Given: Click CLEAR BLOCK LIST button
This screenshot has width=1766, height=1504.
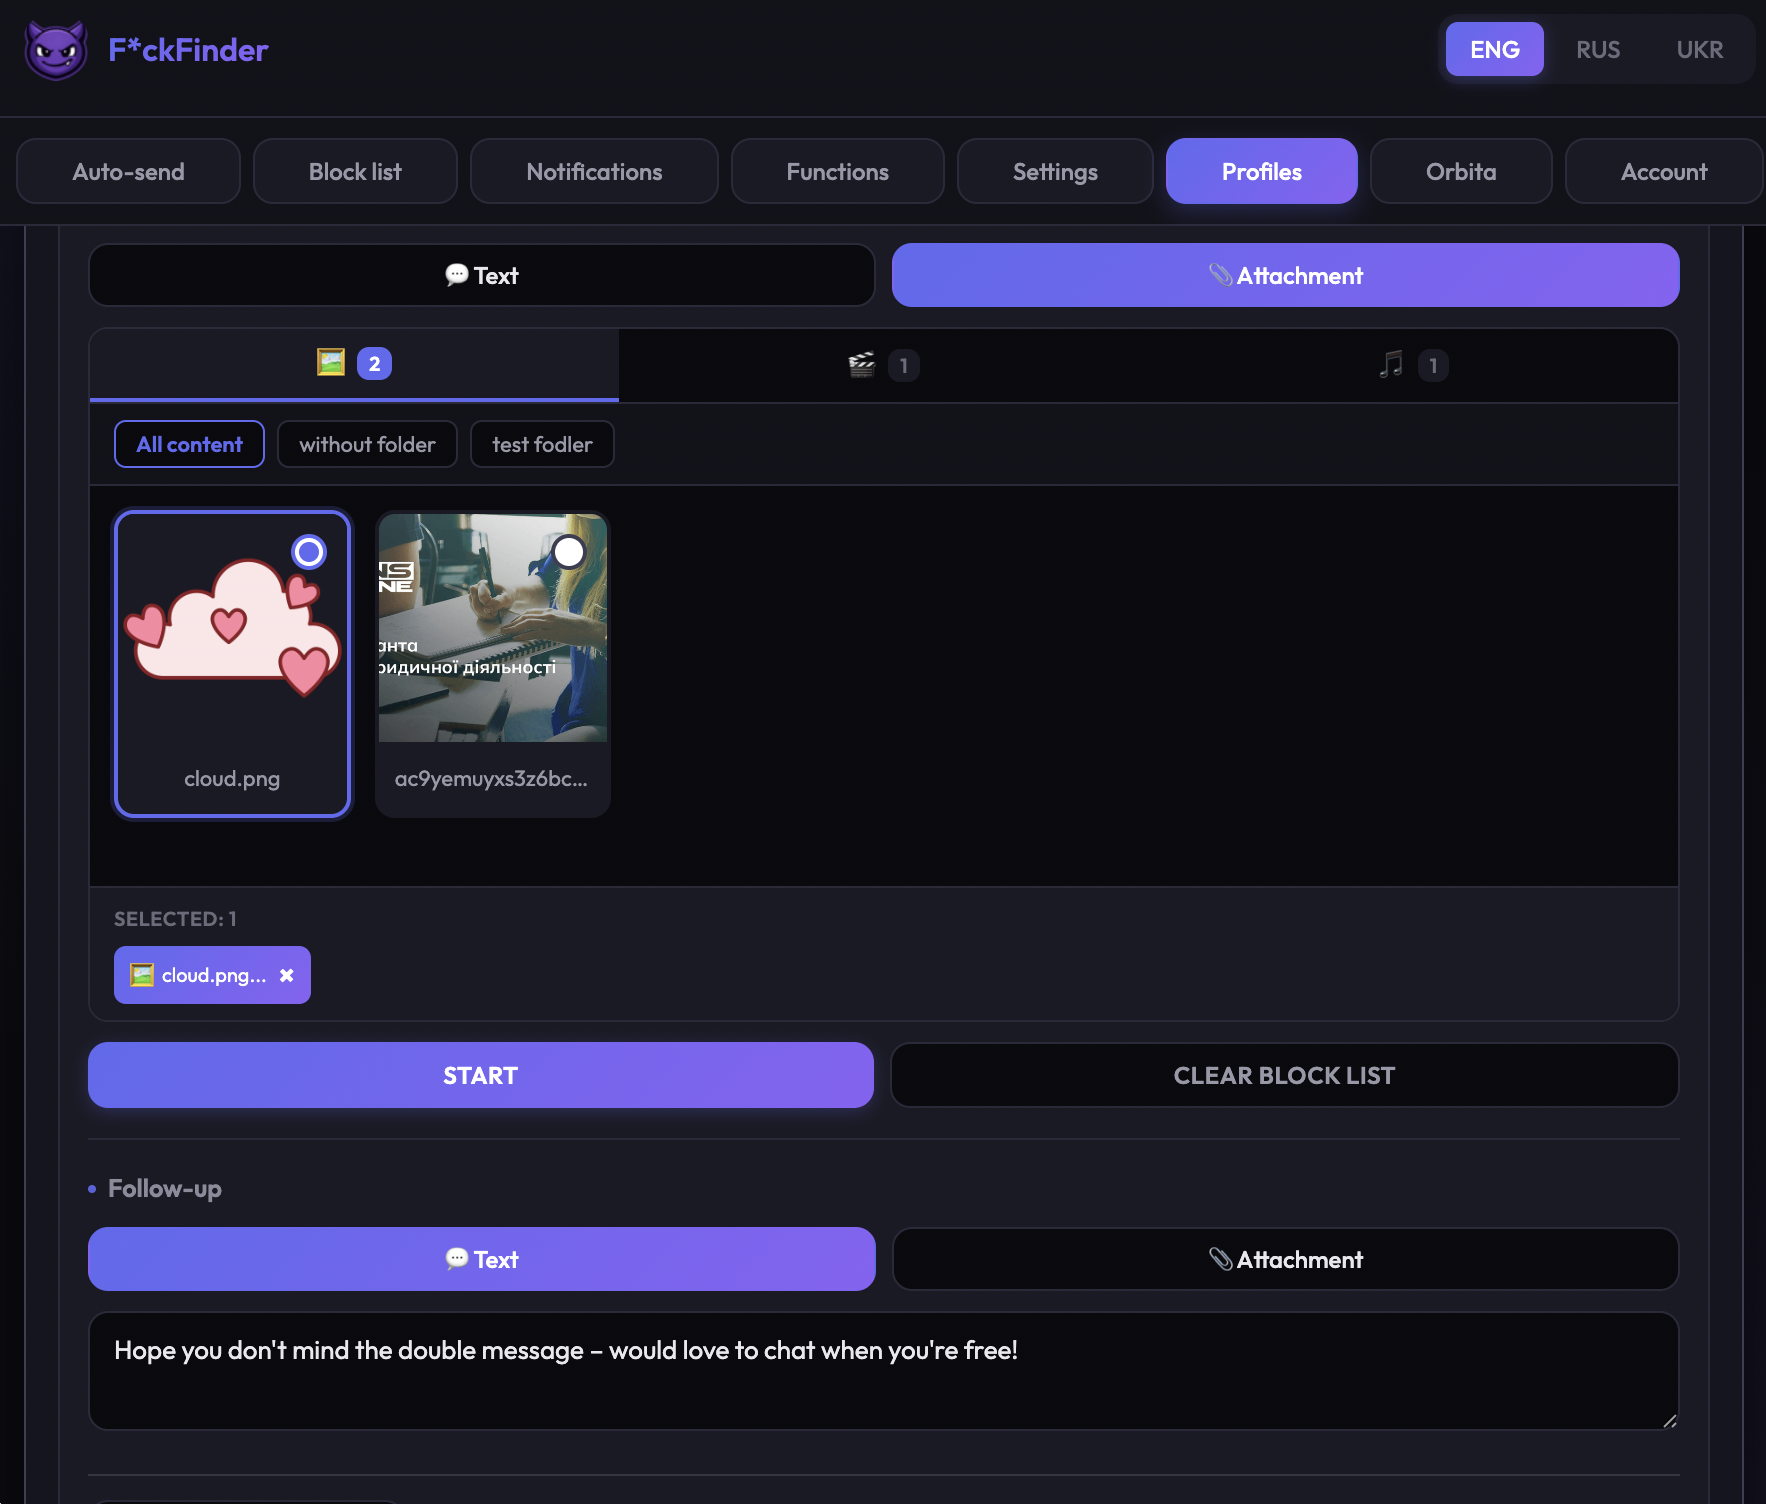Looking at the screenshot, I should (x=1284, y=1076).
